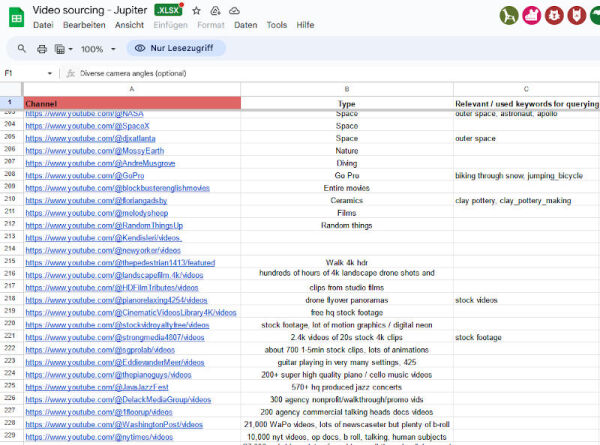600x445 pixels.
Task: Open the @melodysheep YouTube link
Action: point(96,213)
